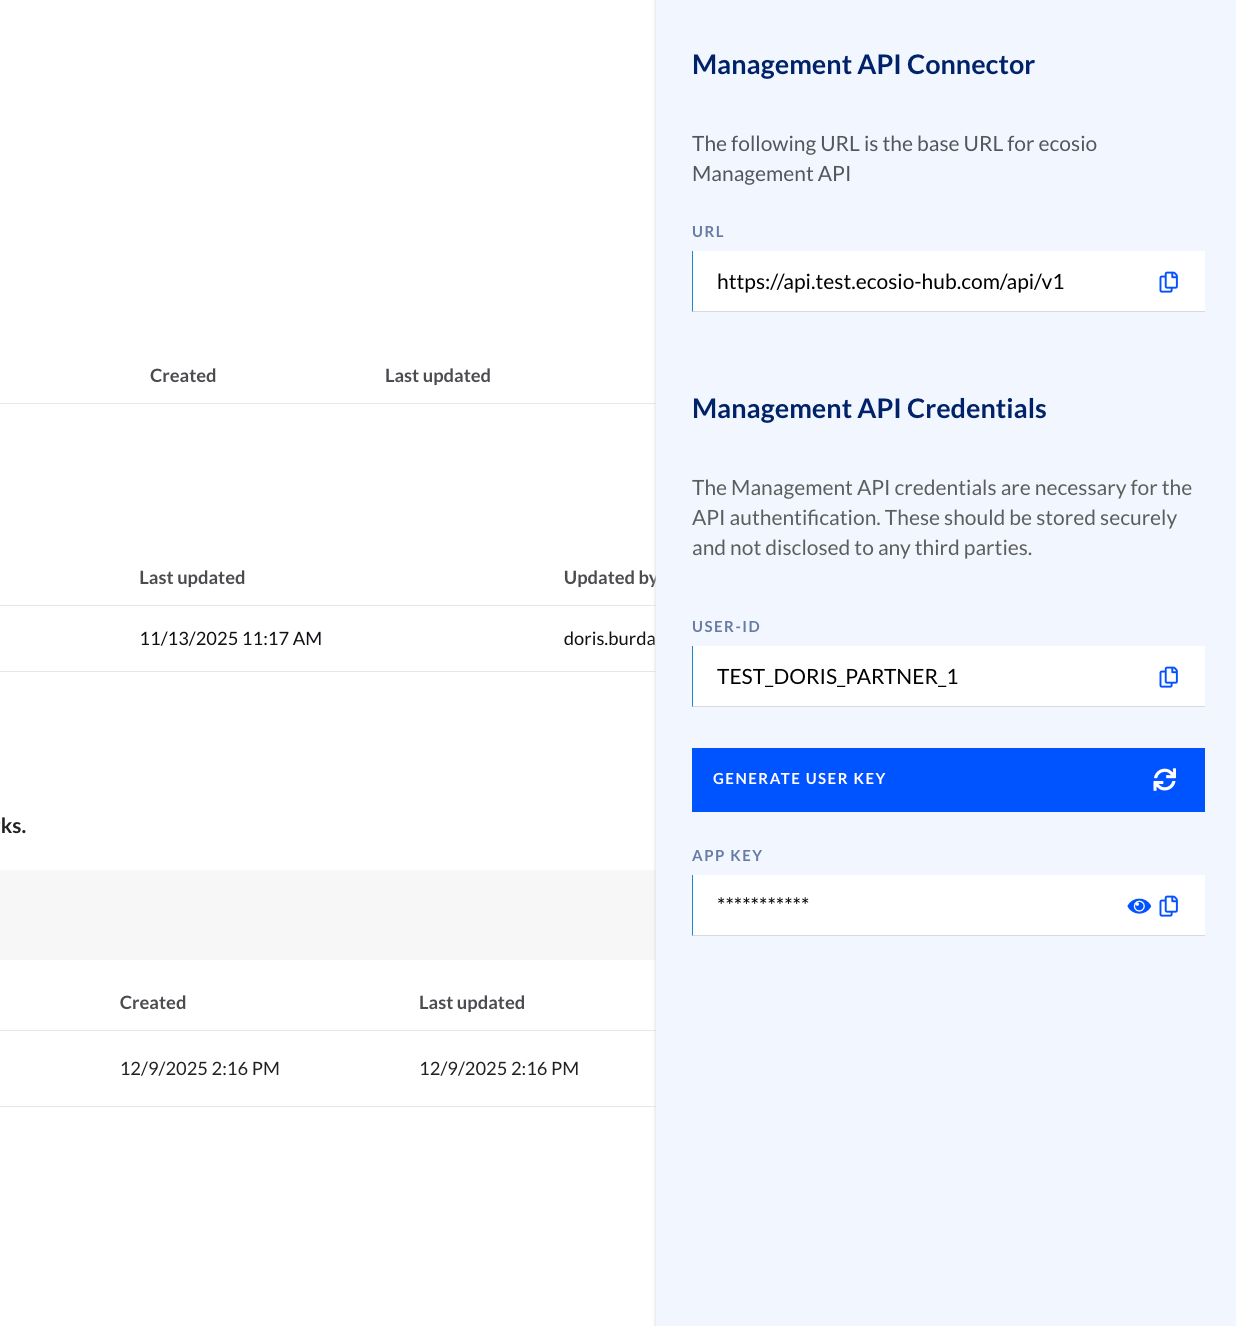Click into the URL field with api.test.ecosio-hub.com
The image size is (1236, 1326).
890,282
